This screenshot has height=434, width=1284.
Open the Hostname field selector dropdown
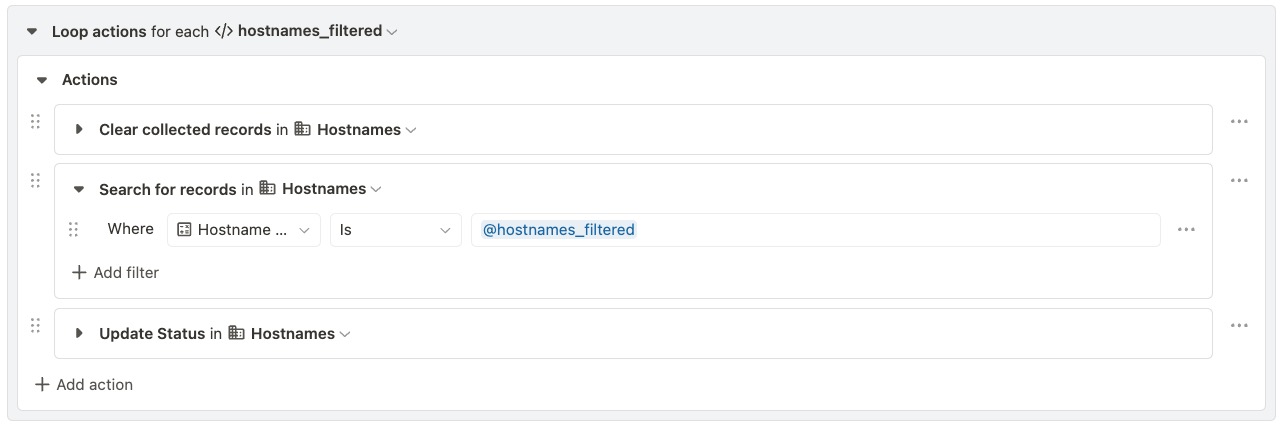click(x=244, y=230)
